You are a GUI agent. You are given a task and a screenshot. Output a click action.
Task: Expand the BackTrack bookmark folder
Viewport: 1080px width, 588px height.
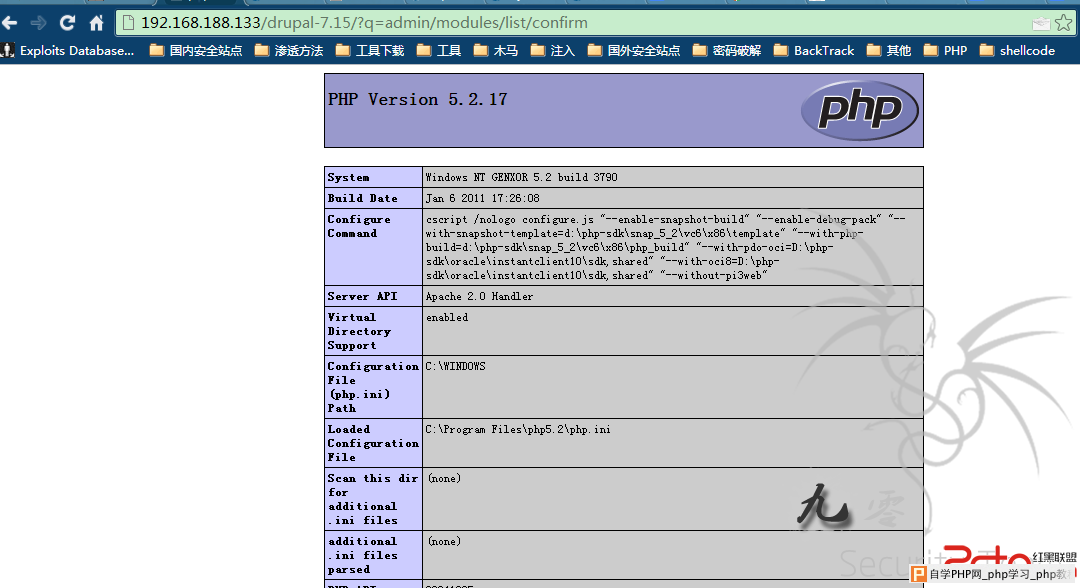(x=814, y=50)
